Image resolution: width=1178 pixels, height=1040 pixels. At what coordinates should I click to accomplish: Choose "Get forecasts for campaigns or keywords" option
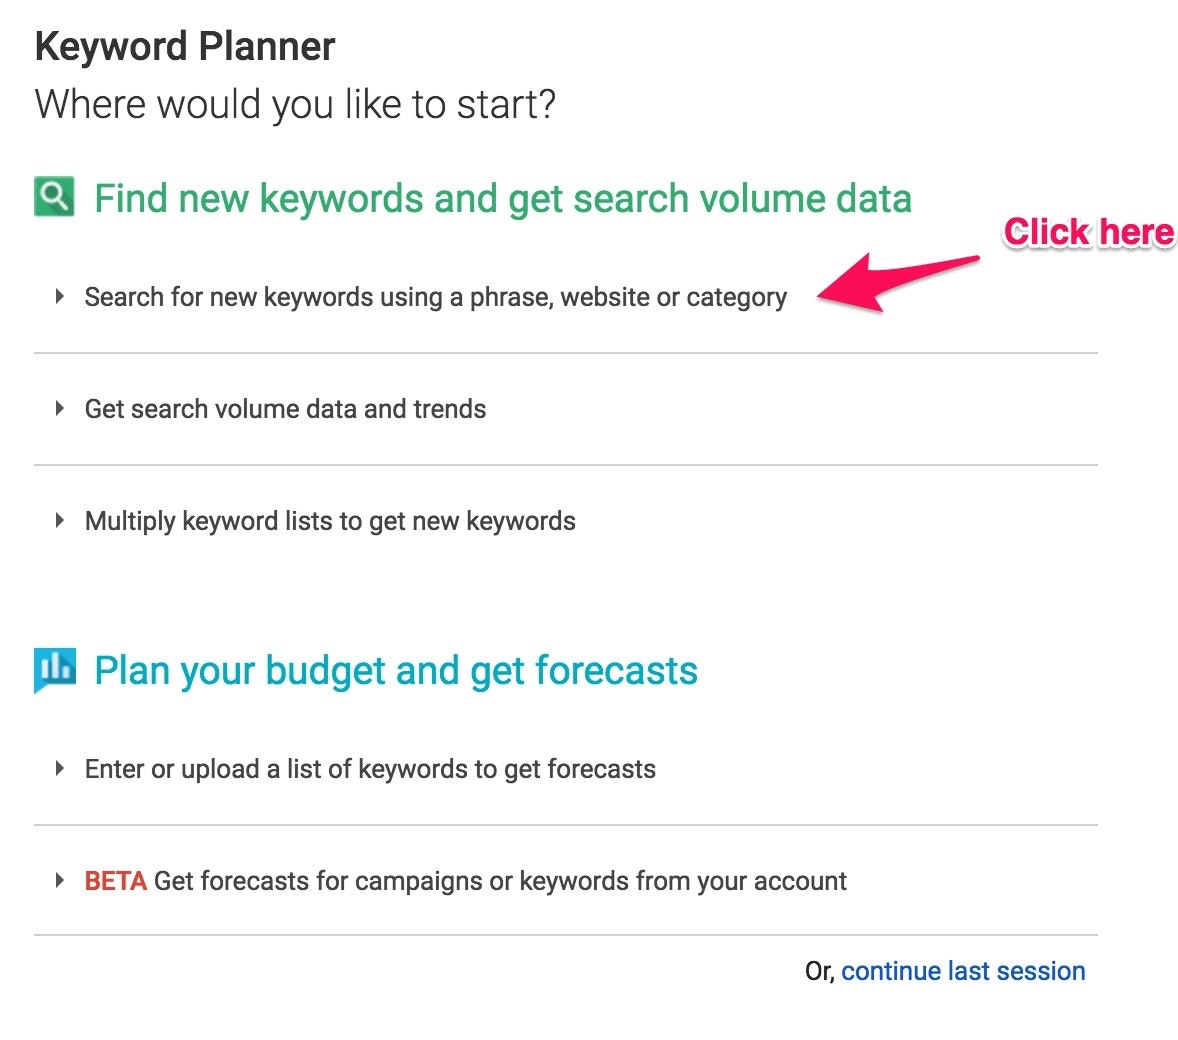pyautogui.click(x=500, y=881)
